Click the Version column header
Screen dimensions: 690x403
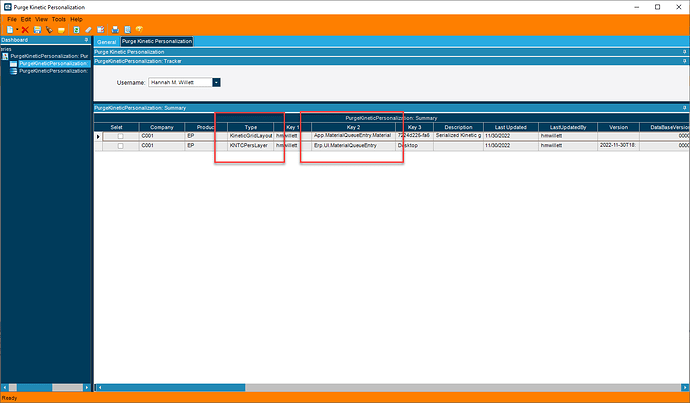618,127
